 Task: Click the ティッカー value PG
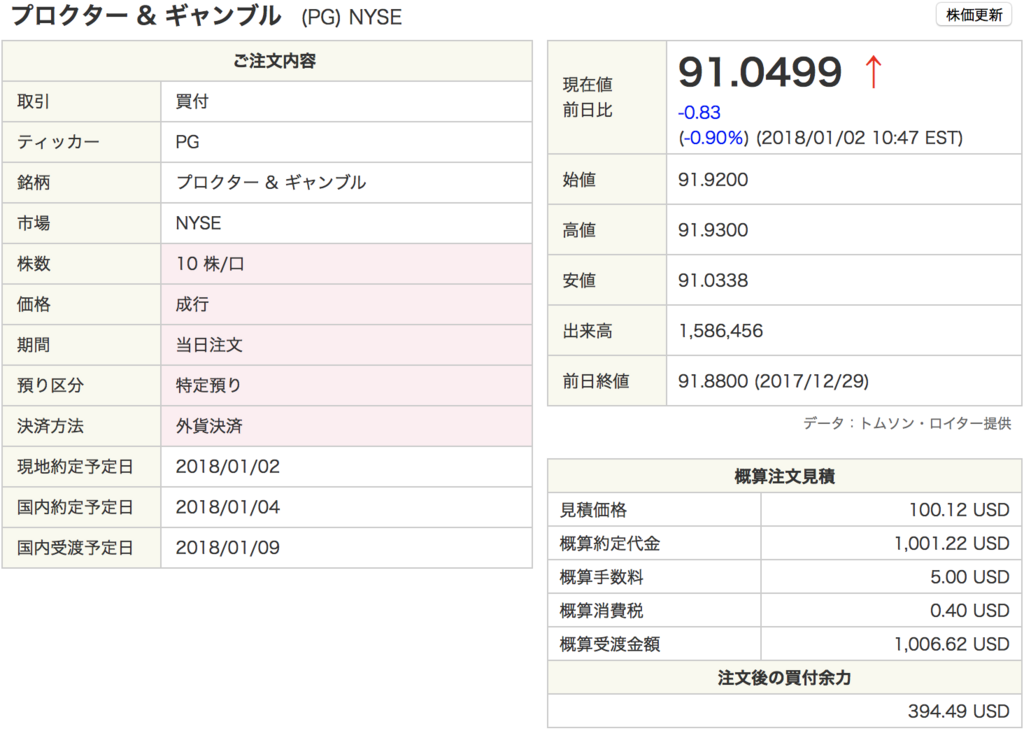(187, 142)
